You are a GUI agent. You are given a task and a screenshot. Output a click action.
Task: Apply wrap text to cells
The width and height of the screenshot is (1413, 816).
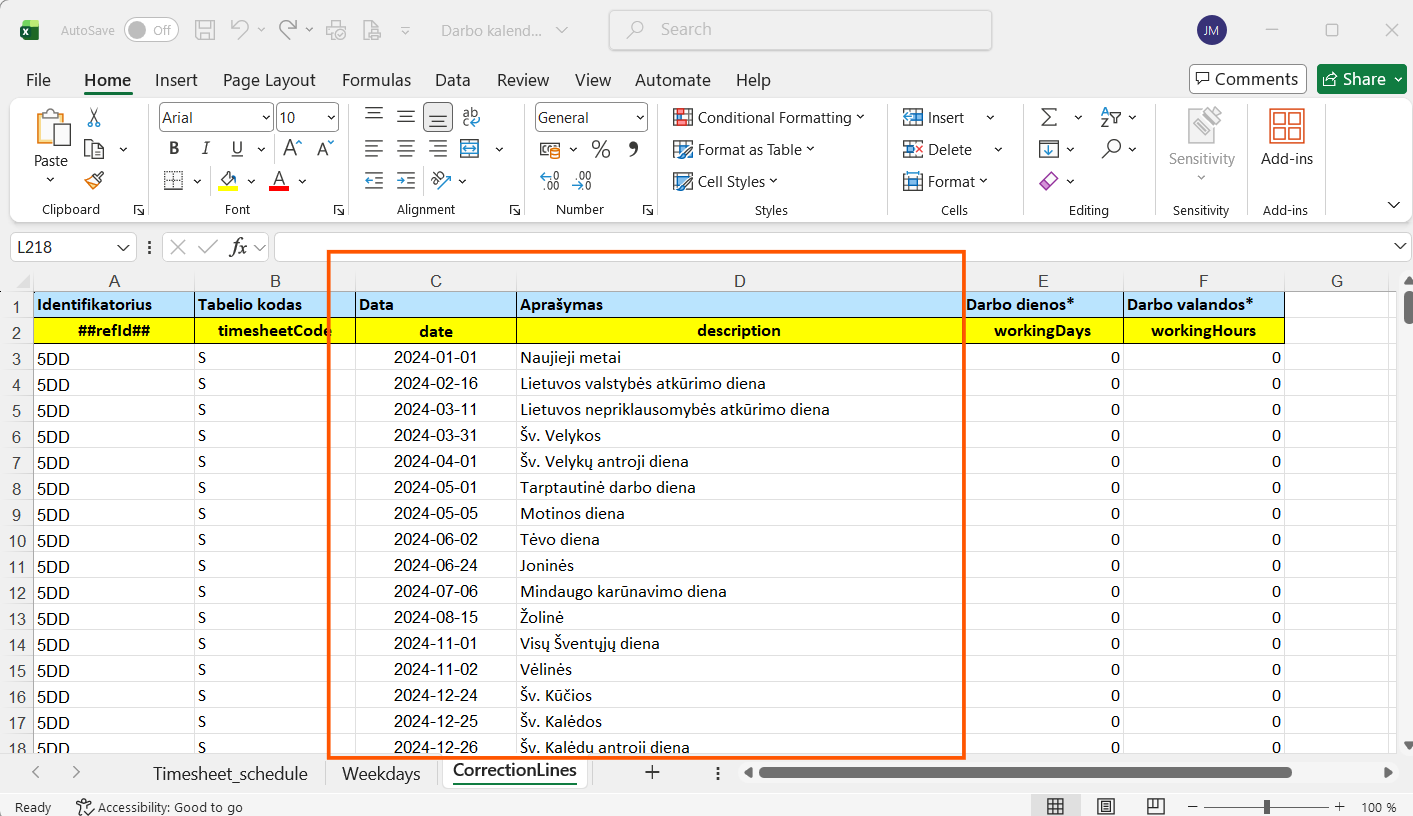[x=470, y=118]
